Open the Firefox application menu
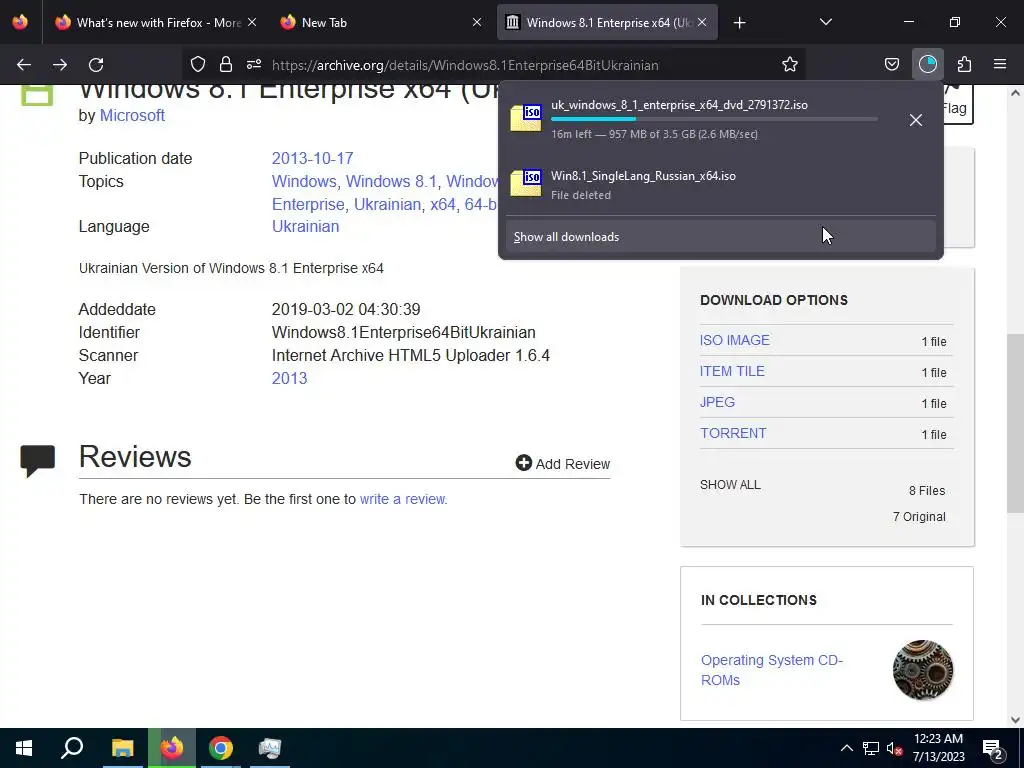 [x=1000, y=65]
